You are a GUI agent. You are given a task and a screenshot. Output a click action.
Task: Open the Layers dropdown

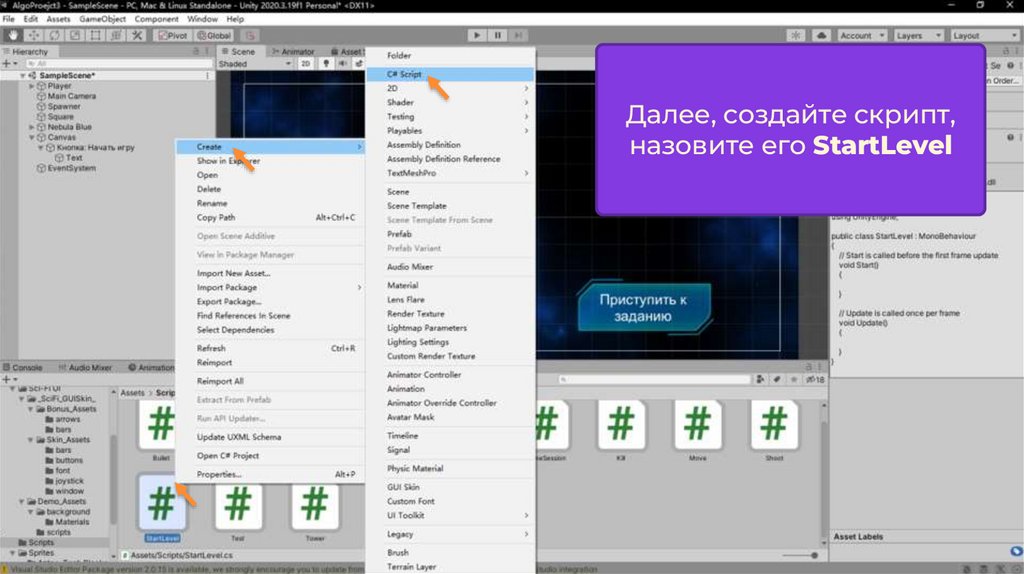[x=918, y=35]
